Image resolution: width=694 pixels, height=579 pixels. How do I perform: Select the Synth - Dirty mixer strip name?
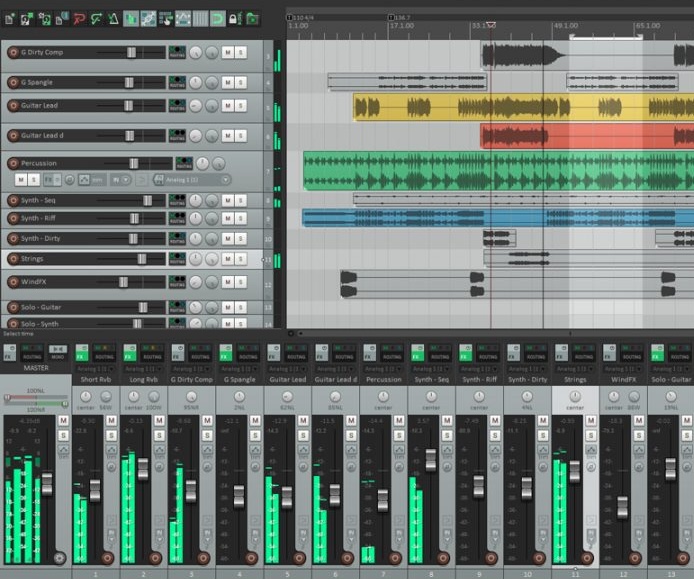[x=527, y=379]
